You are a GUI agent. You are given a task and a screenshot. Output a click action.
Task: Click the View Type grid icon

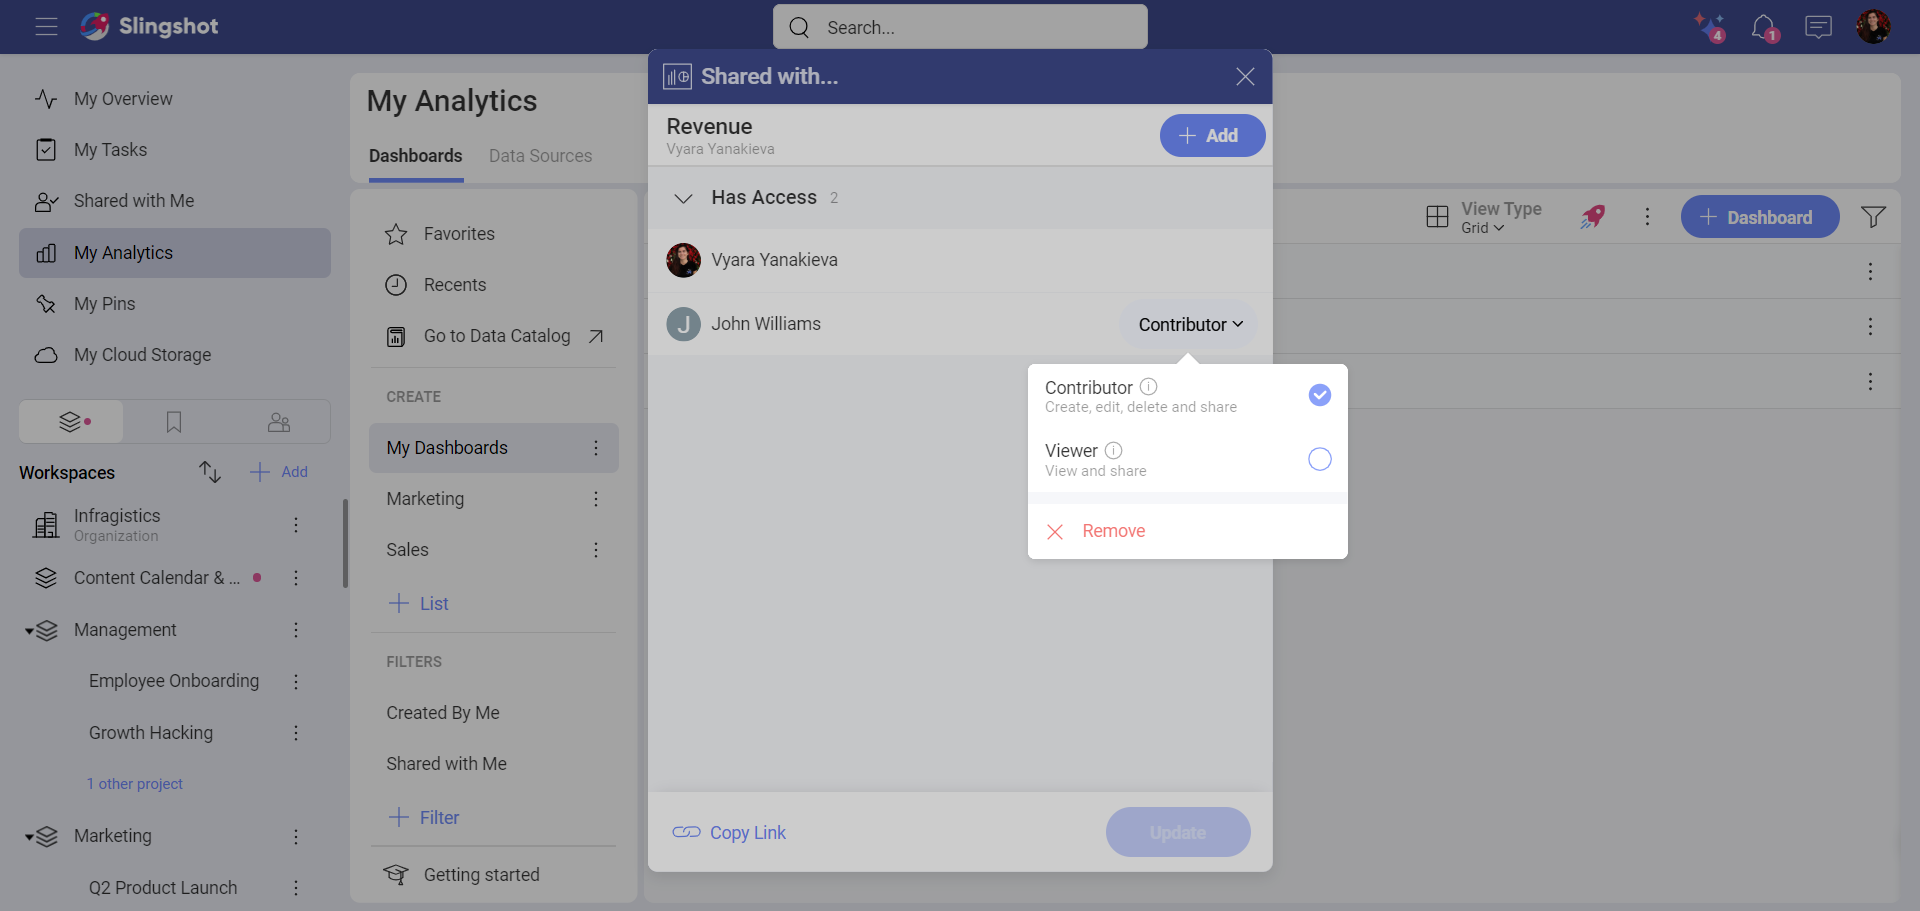(x=1437, y=217)
